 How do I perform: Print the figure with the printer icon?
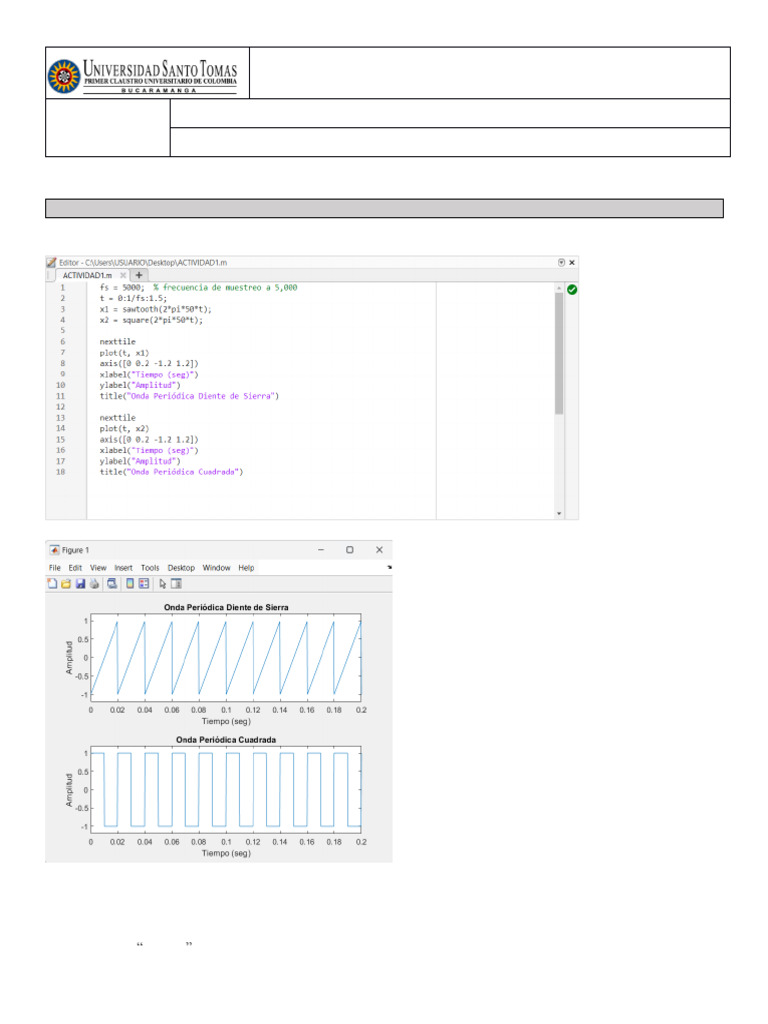(93, 584)
